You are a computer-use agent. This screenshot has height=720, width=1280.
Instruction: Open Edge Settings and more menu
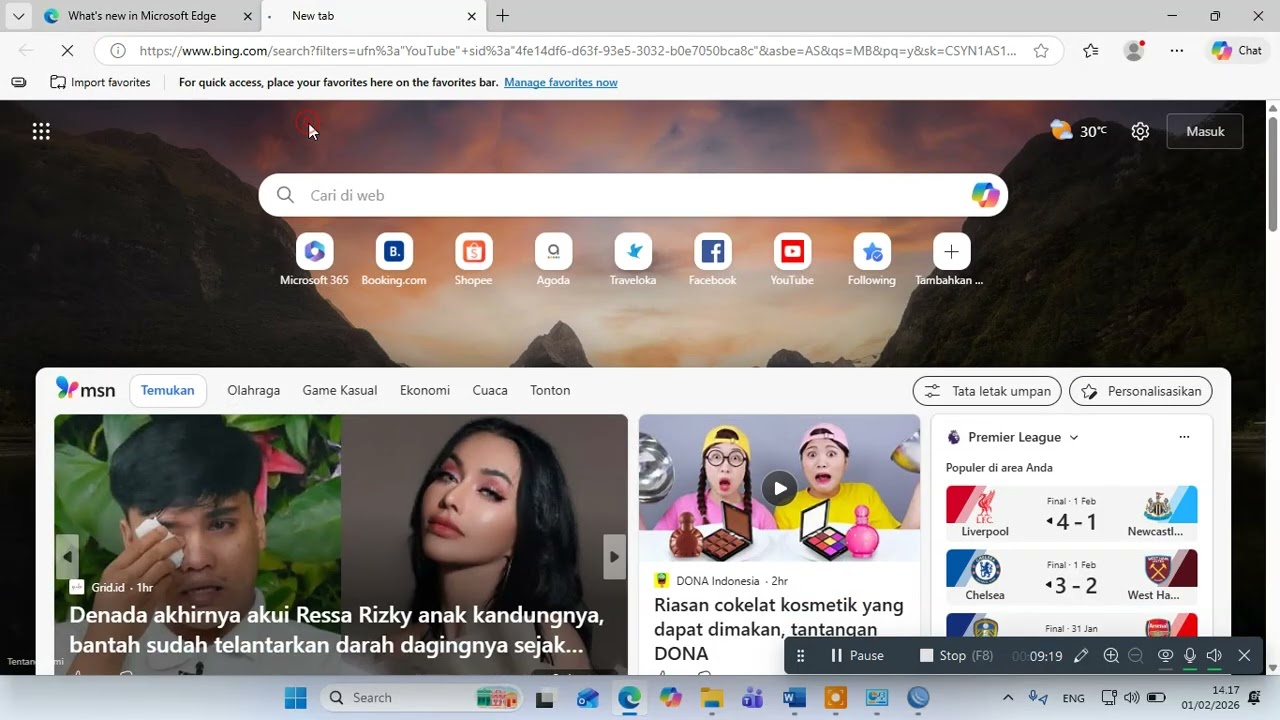pyautogui.click(x=1176, y=50)
